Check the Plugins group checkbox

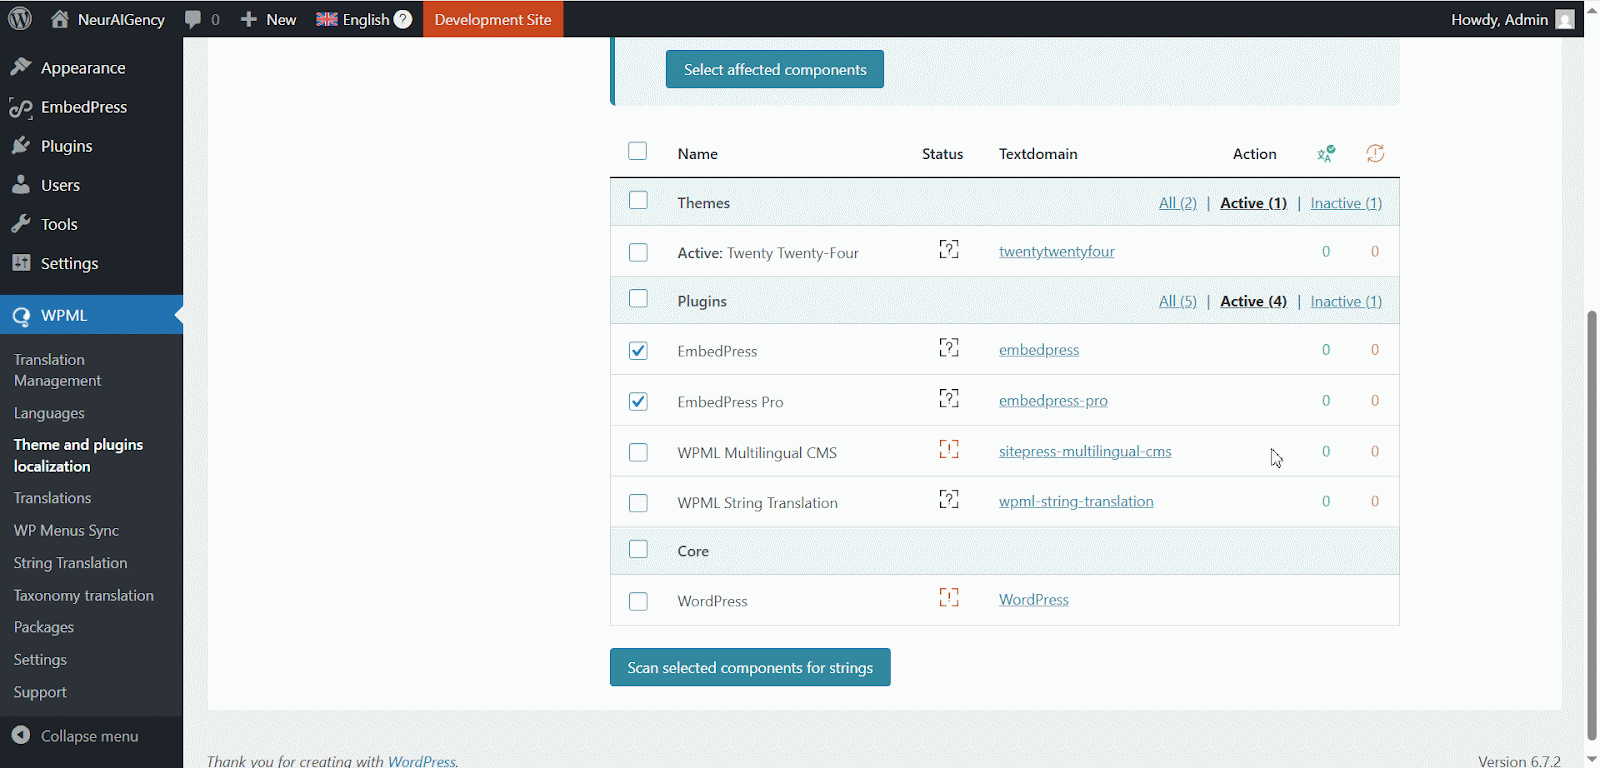[638, 299]
